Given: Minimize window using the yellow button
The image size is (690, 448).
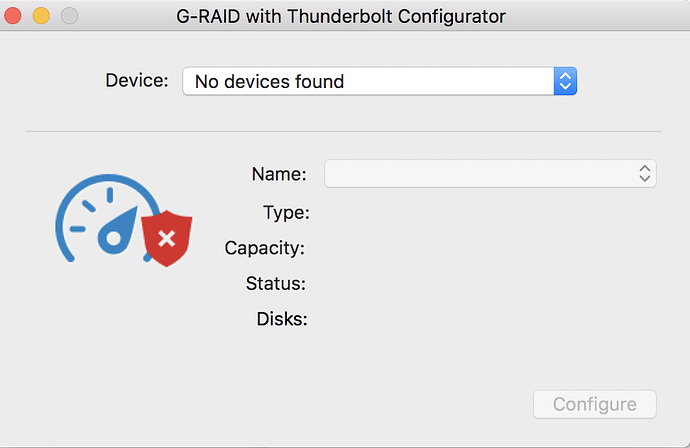Looking at the screenshot, I should point(41,16).
